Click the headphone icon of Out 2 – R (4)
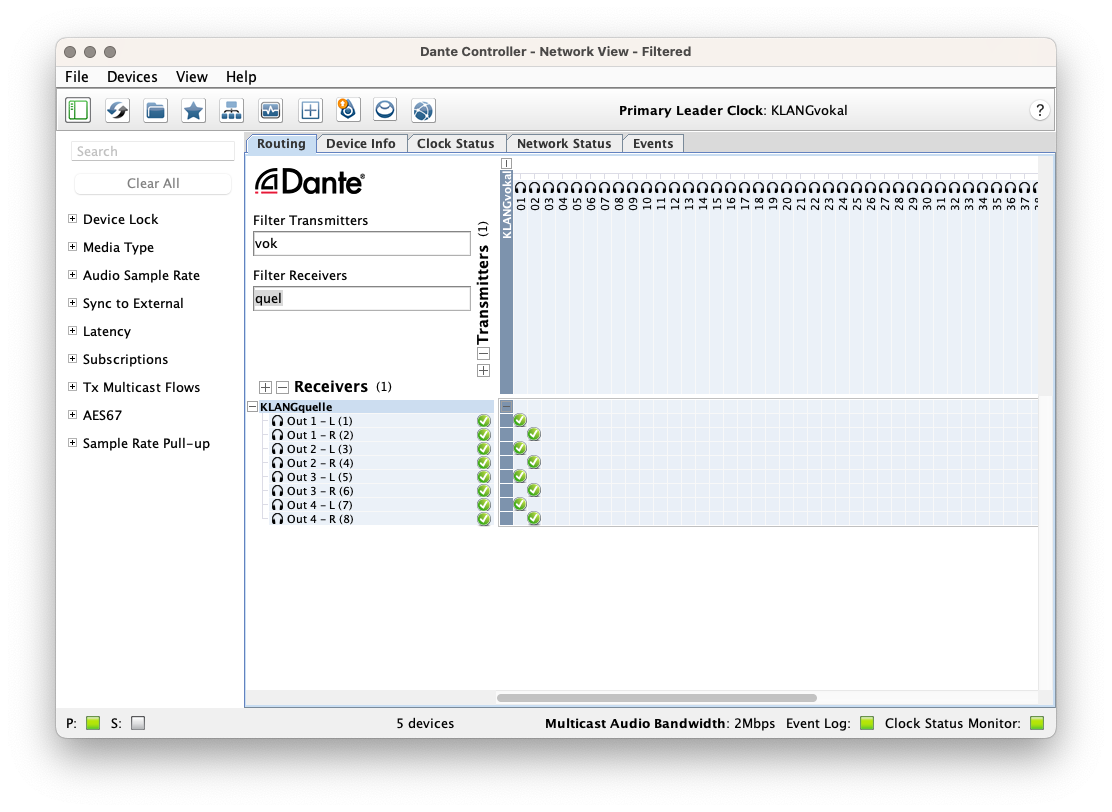Viewport: 1112px width, 812px height. (277, 463)
